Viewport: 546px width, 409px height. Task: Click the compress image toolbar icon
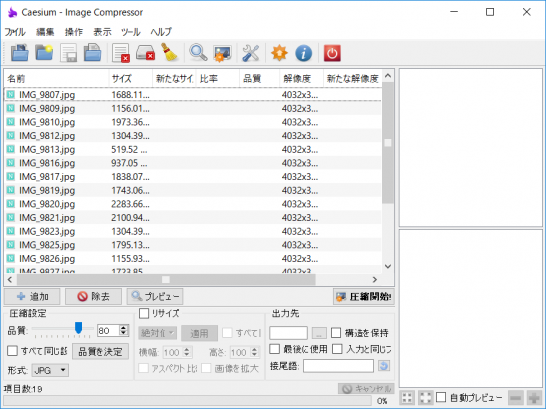pyautogui.click(x=223, y=53)
